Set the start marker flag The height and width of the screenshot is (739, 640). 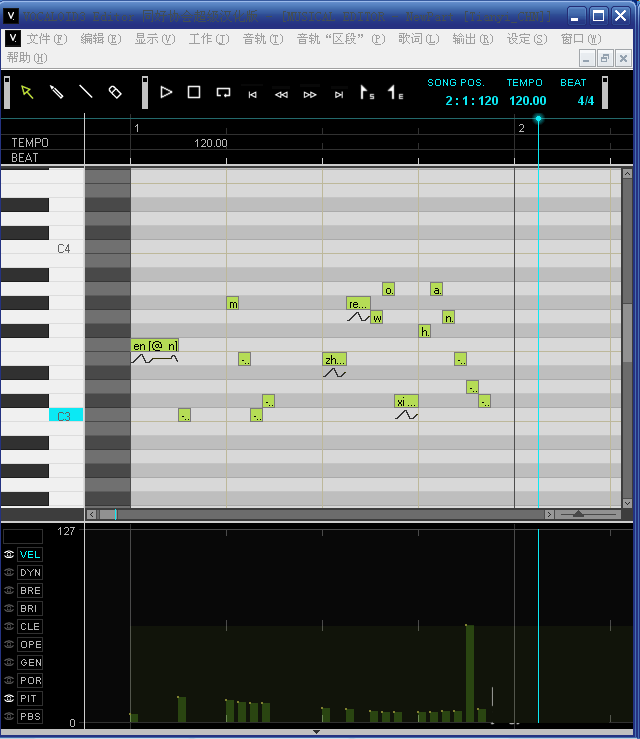click(367, 92)
